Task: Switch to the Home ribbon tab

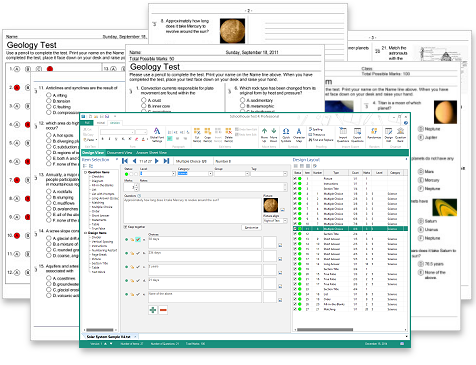Action: (x=101, y=123)
